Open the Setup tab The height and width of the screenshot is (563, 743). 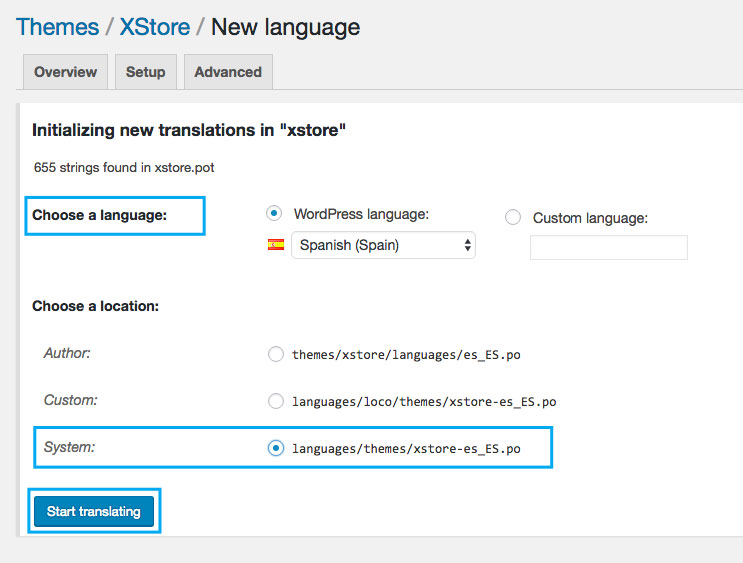tap(145, 72)
